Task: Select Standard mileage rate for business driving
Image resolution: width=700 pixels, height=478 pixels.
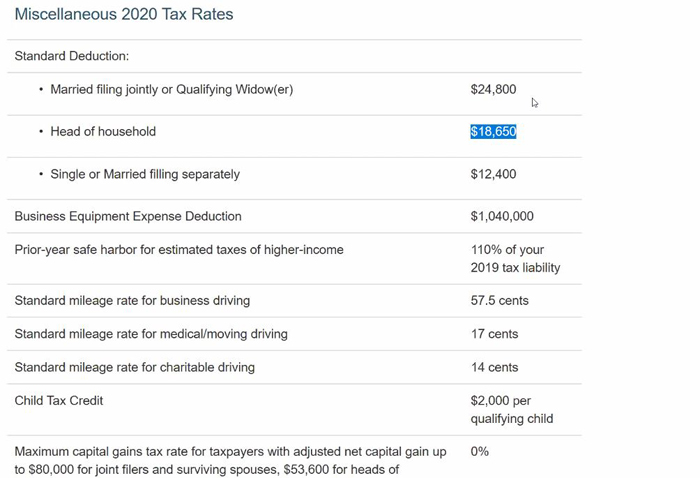Action: click(x=132, y=300)
